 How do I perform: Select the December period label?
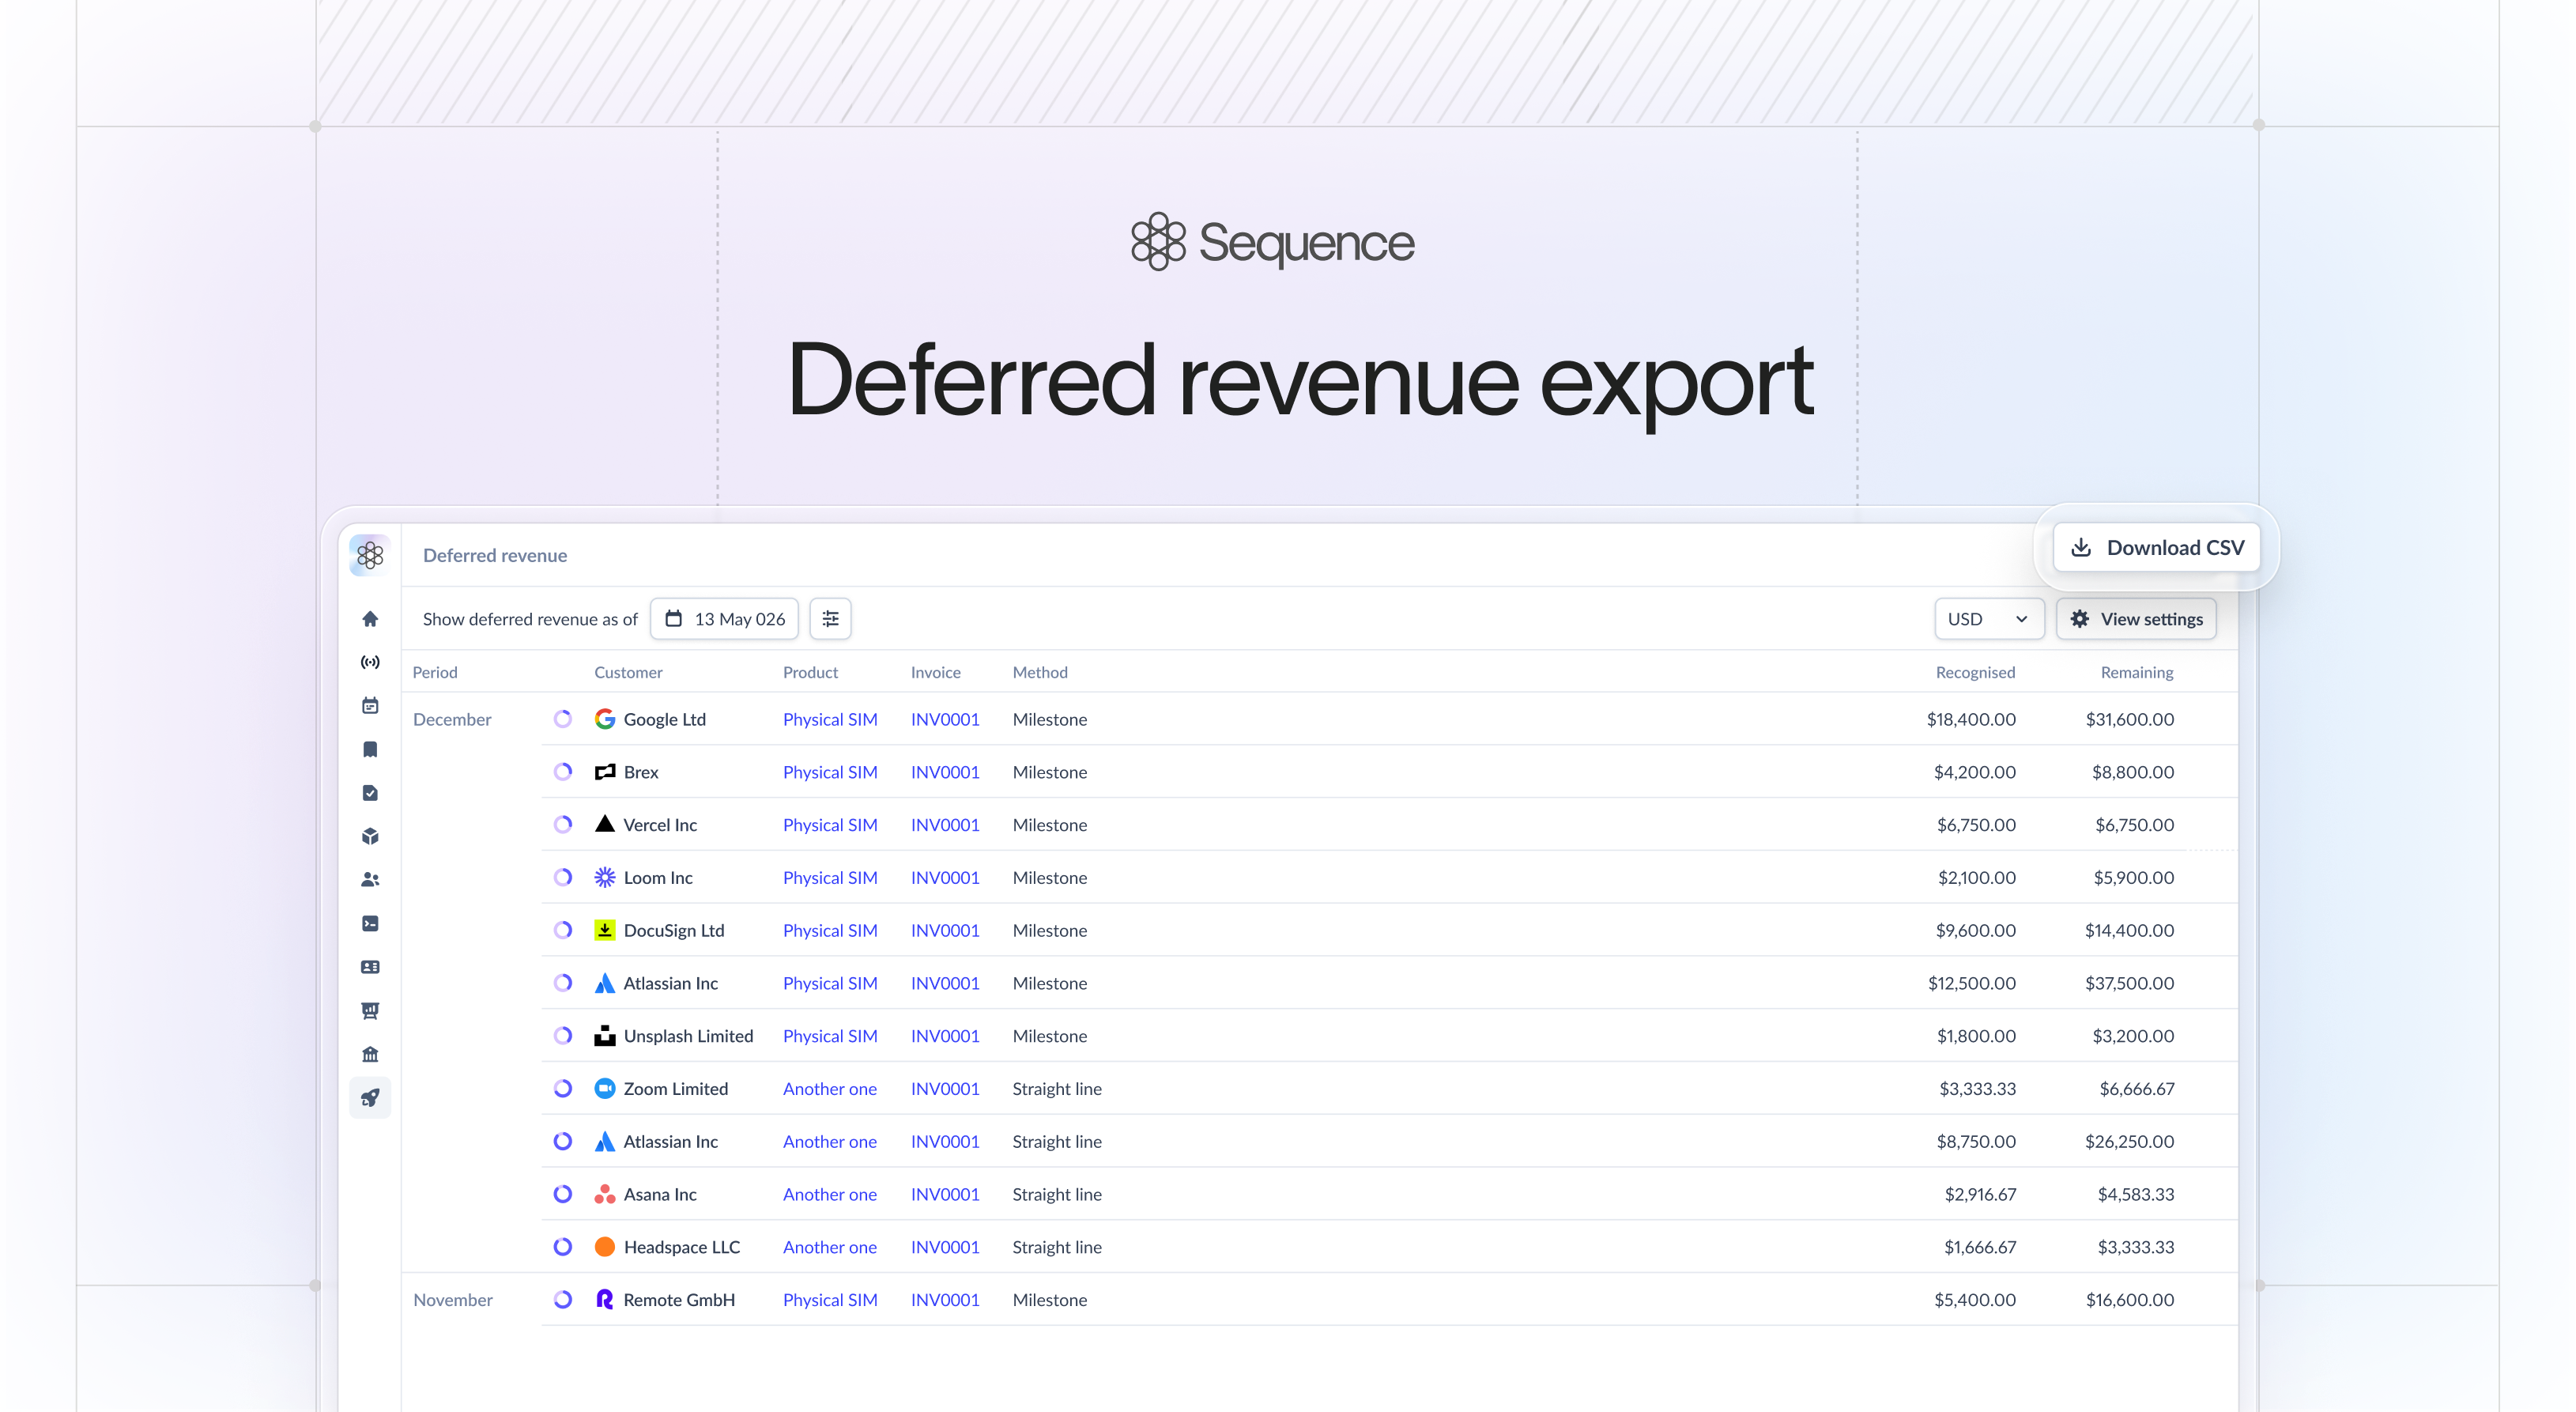(x=452, y=719)
